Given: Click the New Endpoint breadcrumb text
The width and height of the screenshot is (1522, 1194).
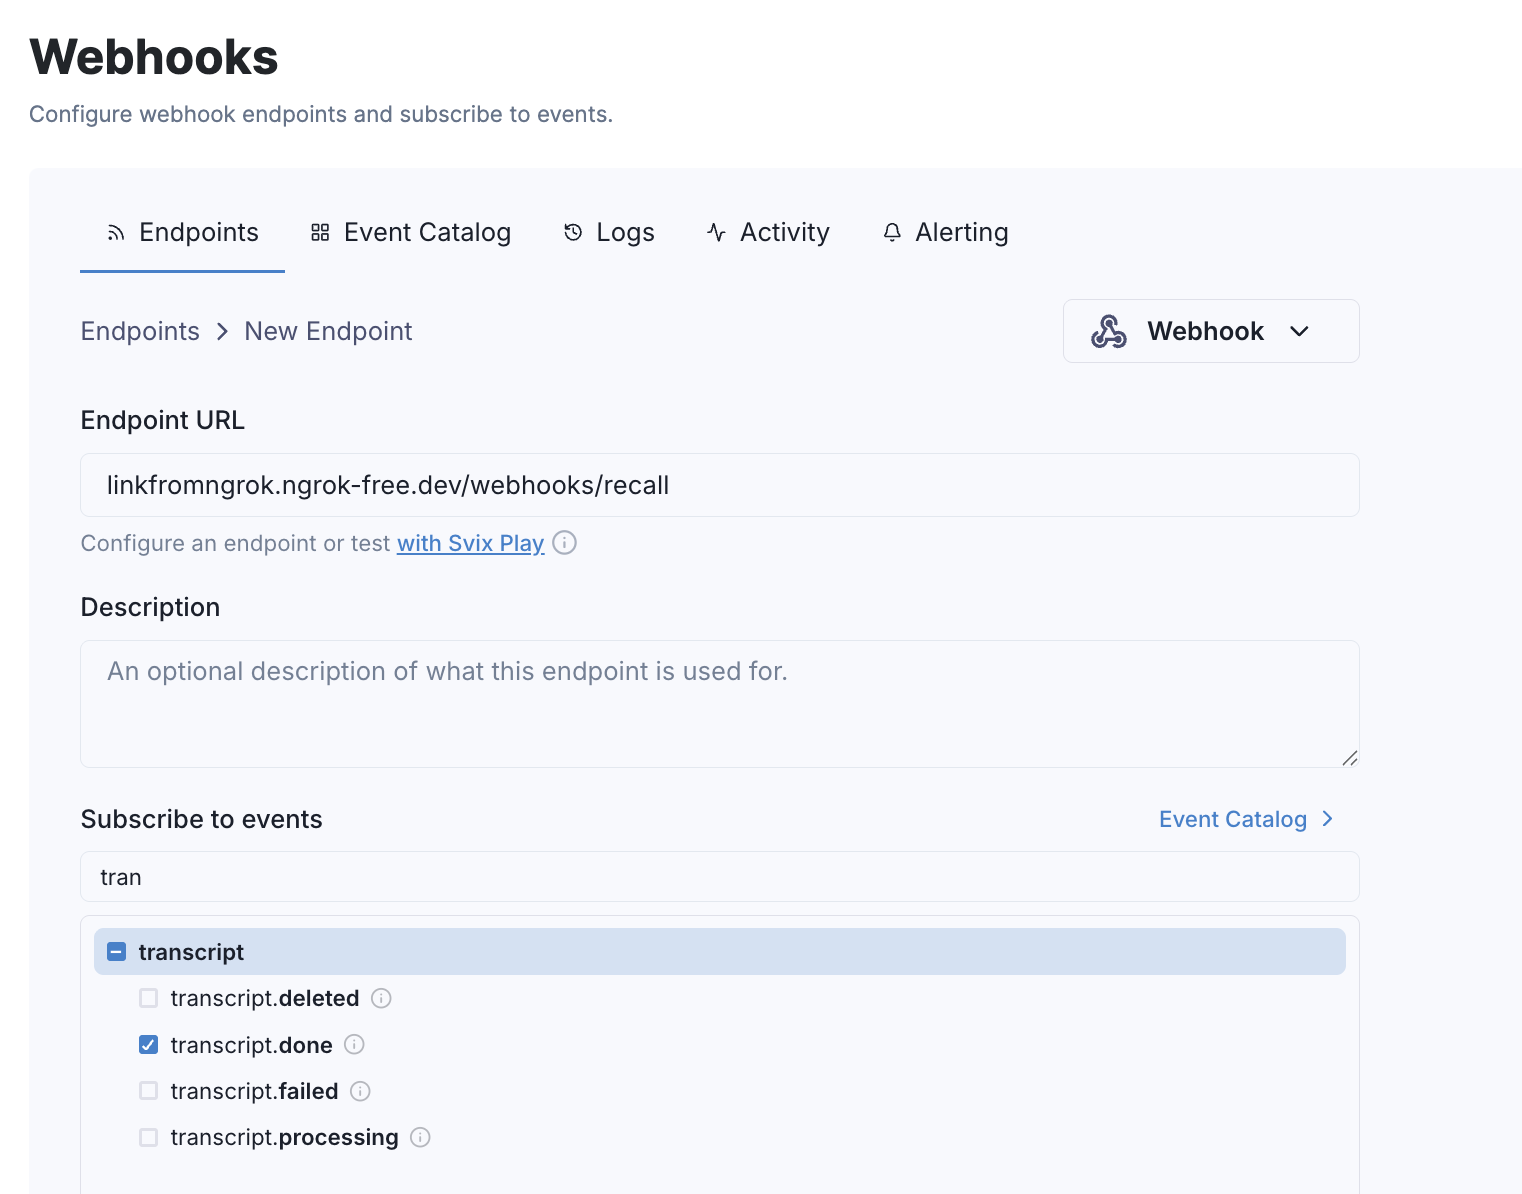Looking at the screenshot, I should (x=328, y=331).
